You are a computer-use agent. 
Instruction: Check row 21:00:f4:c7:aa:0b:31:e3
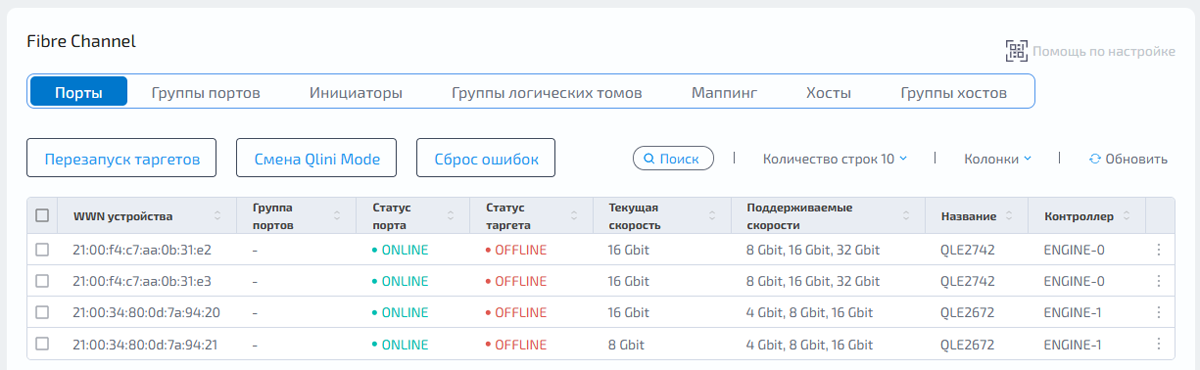(42, 281)
